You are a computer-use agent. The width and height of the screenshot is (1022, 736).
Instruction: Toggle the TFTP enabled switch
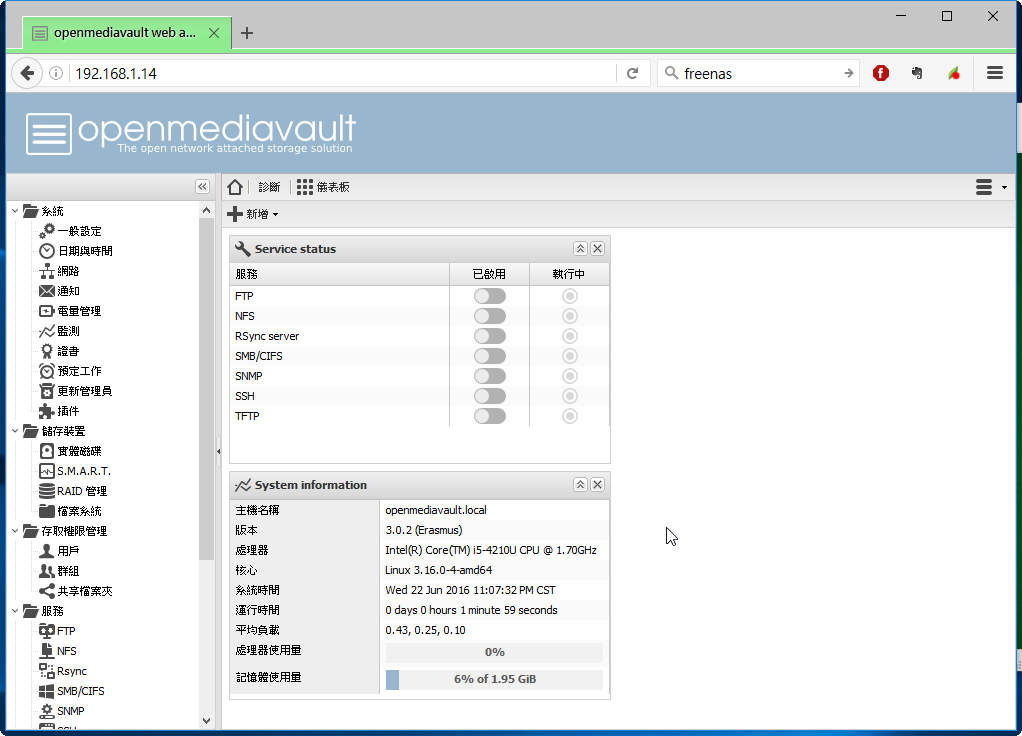[x=489, y=416]
